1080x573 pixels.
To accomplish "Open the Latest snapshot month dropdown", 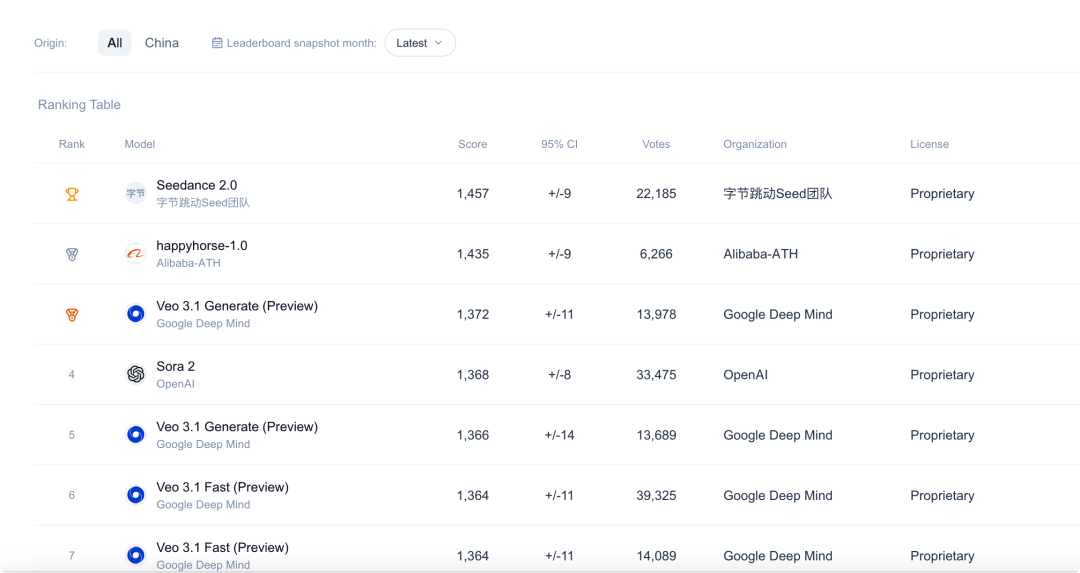I will (x=420, y=43).
